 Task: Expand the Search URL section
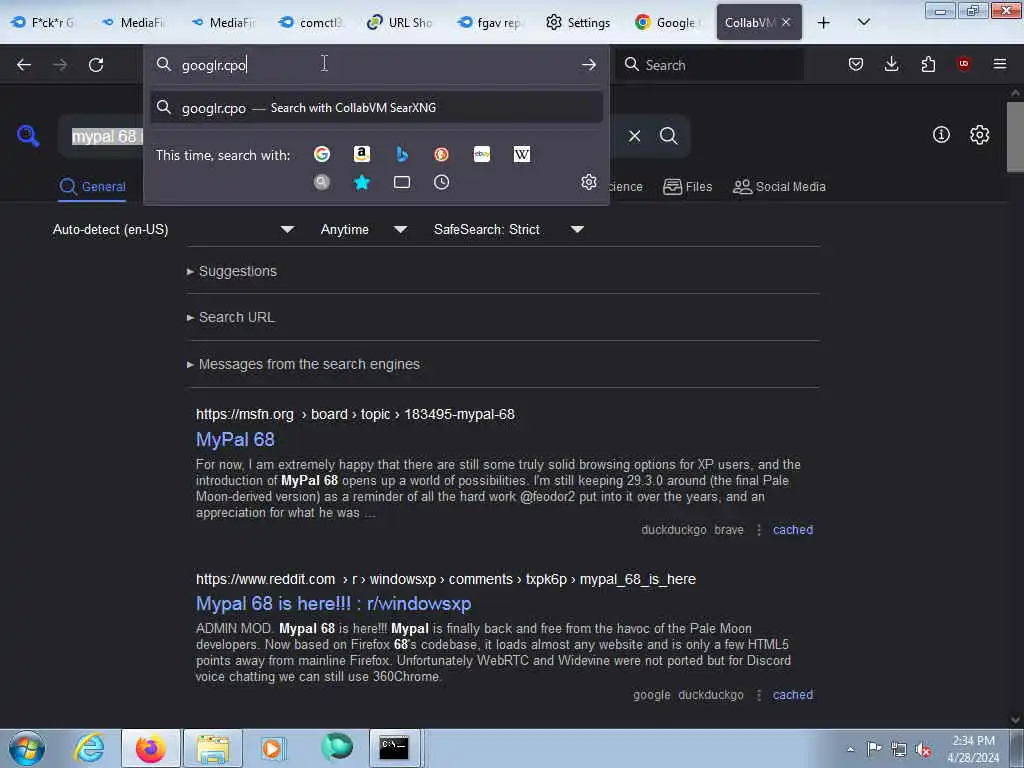(x=231, y=317)
